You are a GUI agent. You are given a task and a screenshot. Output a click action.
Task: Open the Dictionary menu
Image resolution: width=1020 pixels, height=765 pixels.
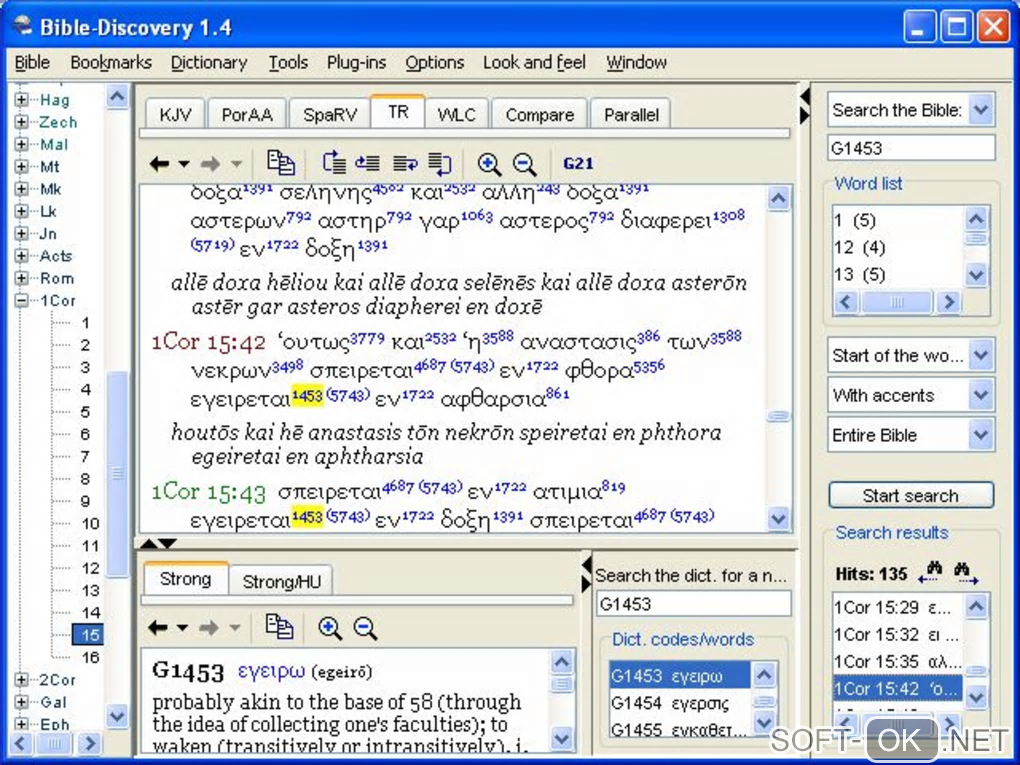[209, 62]
